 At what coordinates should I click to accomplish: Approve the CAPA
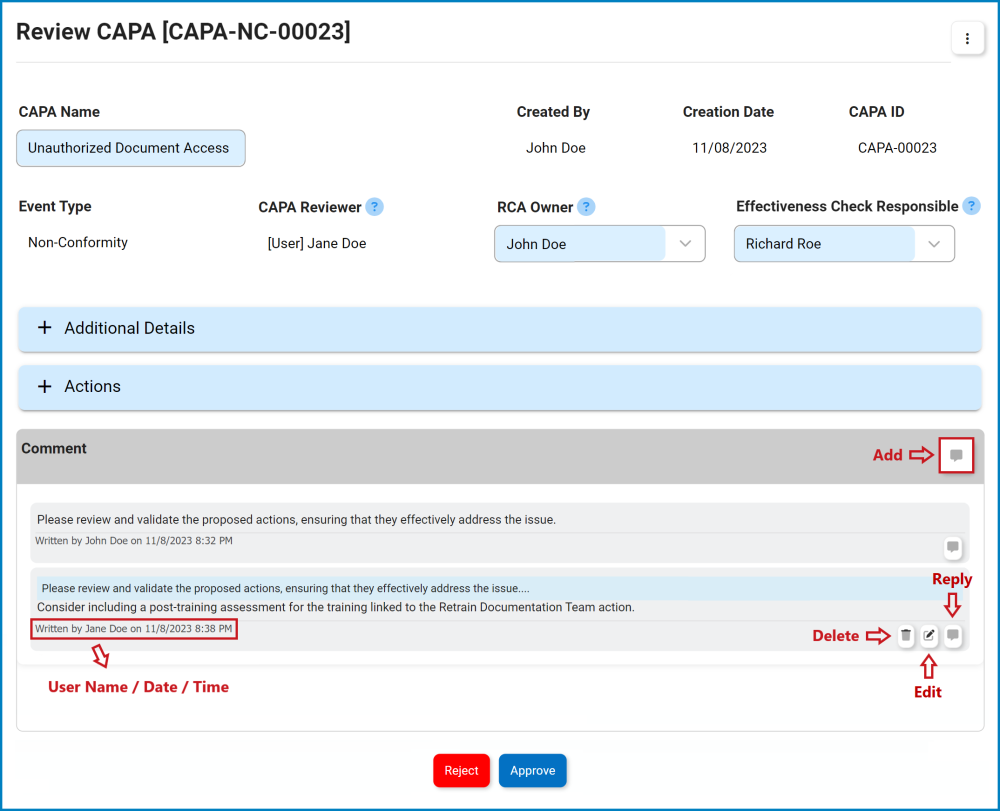click(x=533, y=770)
